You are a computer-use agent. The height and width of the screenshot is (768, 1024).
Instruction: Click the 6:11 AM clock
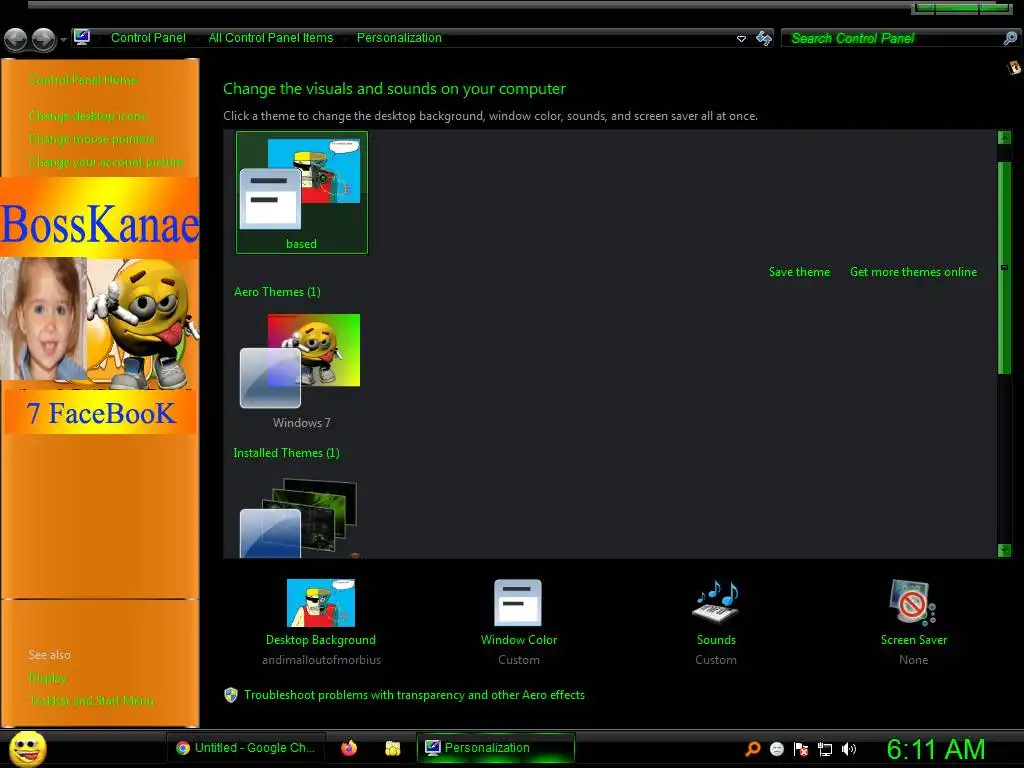(x=936, y=749)
